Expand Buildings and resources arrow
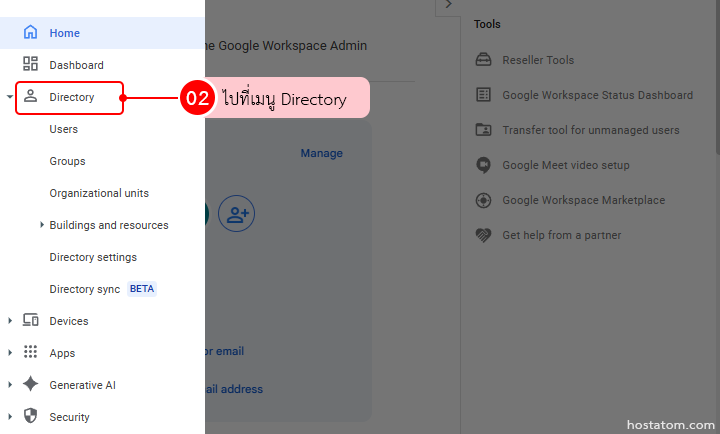 (x=41, y=225)
